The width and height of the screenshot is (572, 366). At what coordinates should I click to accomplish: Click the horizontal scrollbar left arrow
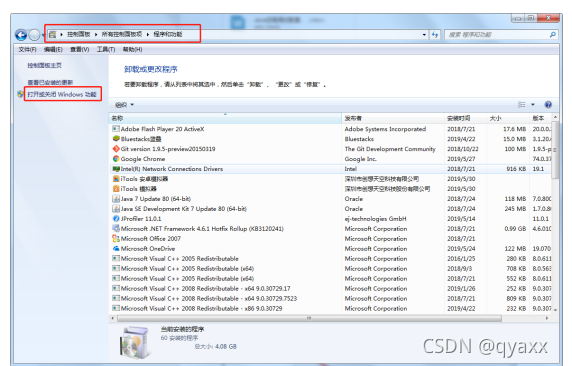pyautogui.click(x=112, y=318)
